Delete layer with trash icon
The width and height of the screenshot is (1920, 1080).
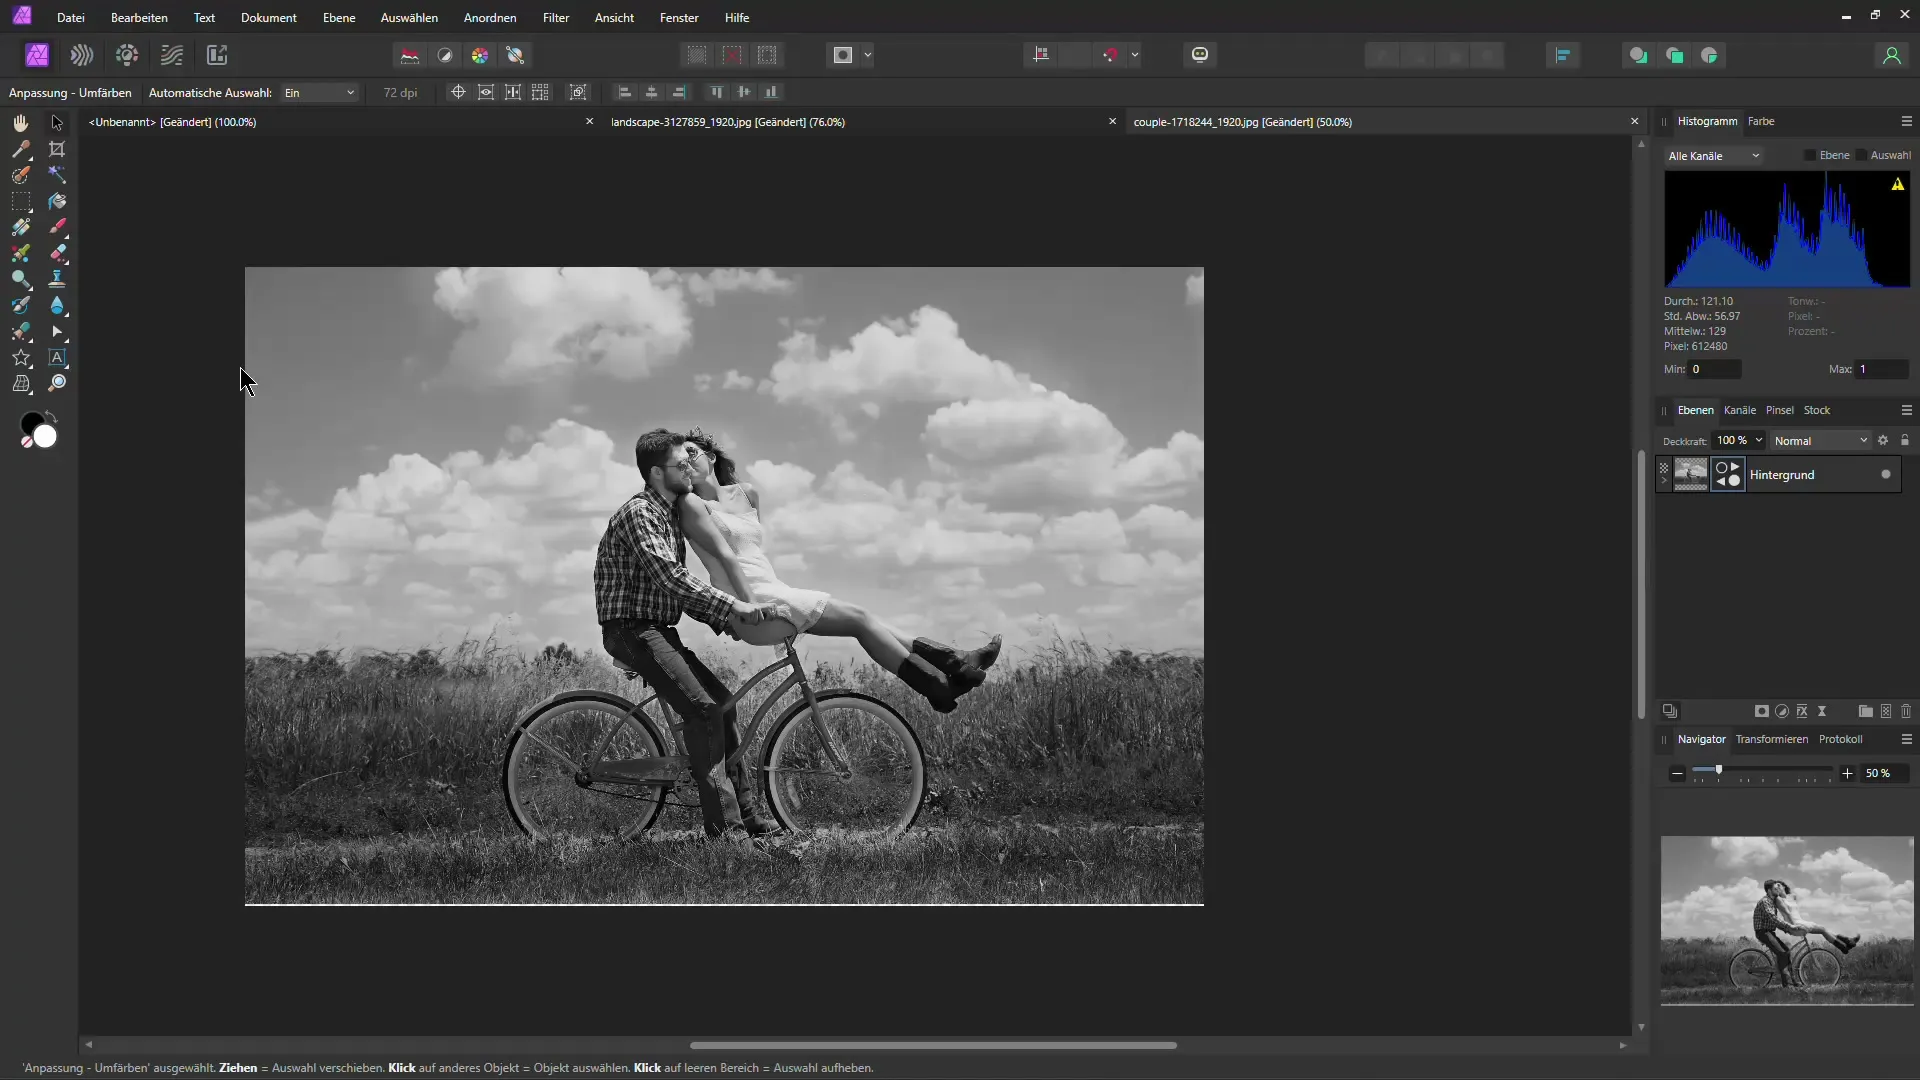click(1906, 711)
